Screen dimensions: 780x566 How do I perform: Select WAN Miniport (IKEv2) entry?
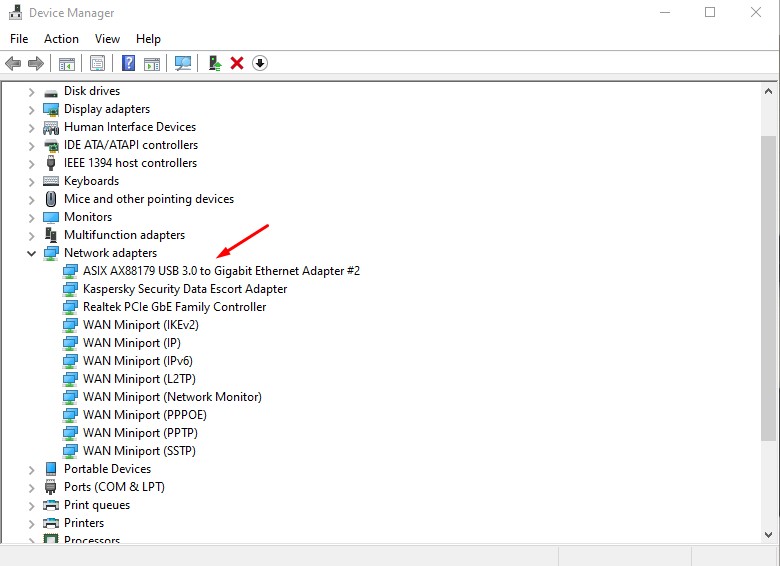tap(141, 325)
